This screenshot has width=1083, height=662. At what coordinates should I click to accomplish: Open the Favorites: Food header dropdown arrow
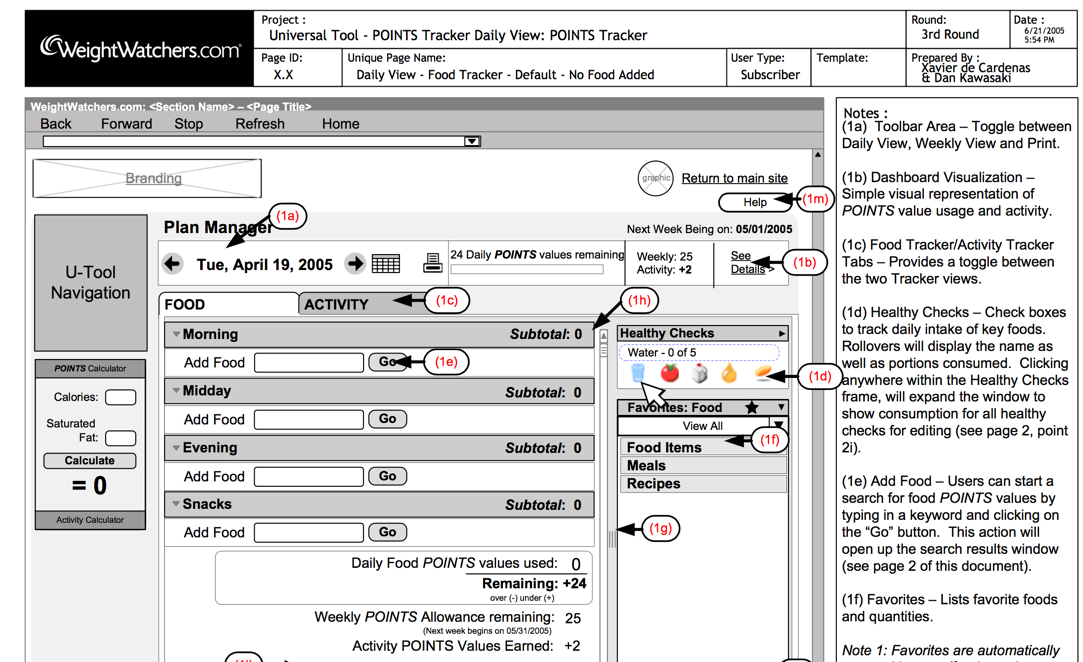click(780, 407)
